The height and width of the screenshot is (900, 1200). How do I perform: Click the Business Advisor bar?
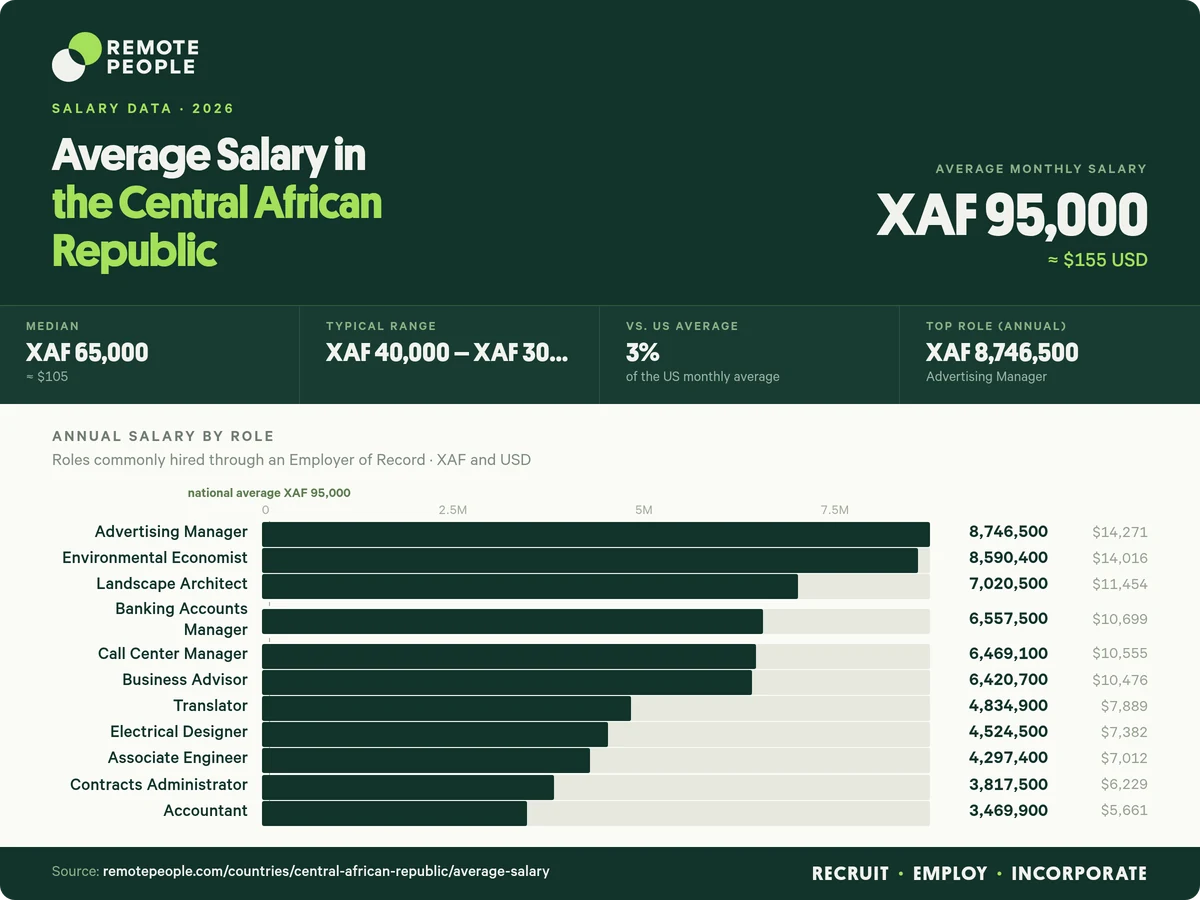coord(507,682)
